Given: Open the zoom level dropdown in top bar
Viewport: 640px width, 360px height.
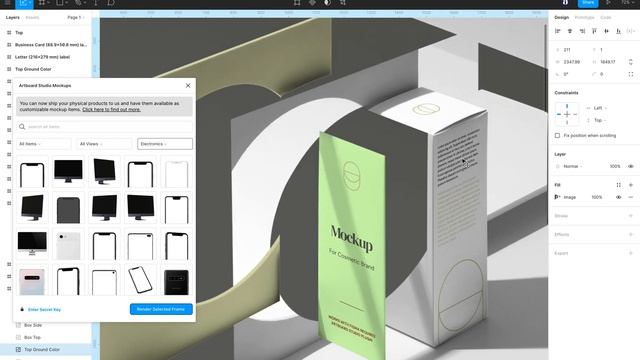Looking at the screenshot, I should click(x=627, y=2).
